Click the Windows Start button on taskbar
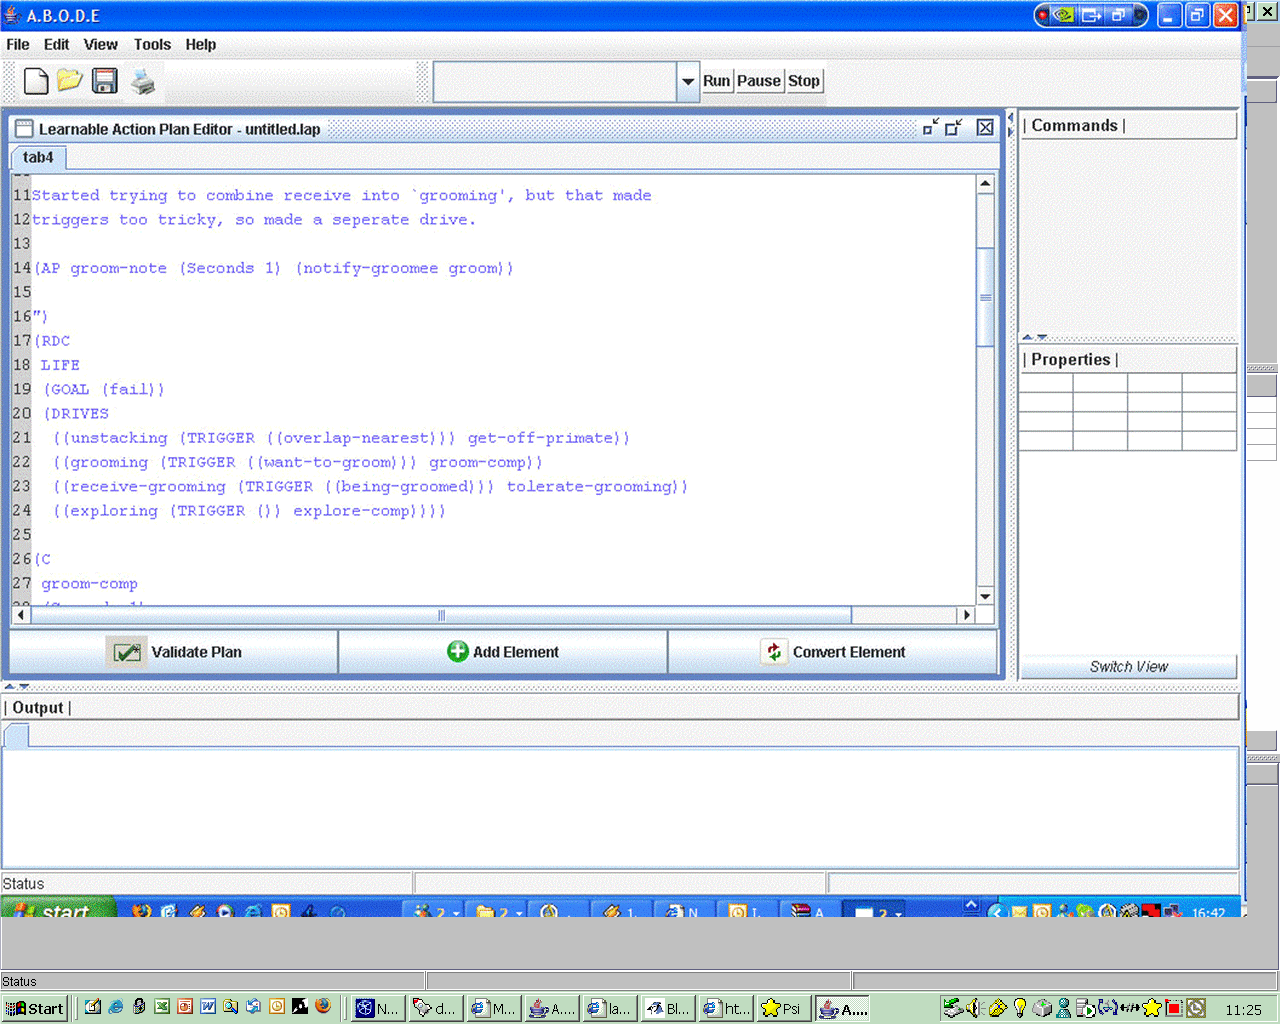Viewport: 1280px width, 1024px height. (x=35, y=1008)
